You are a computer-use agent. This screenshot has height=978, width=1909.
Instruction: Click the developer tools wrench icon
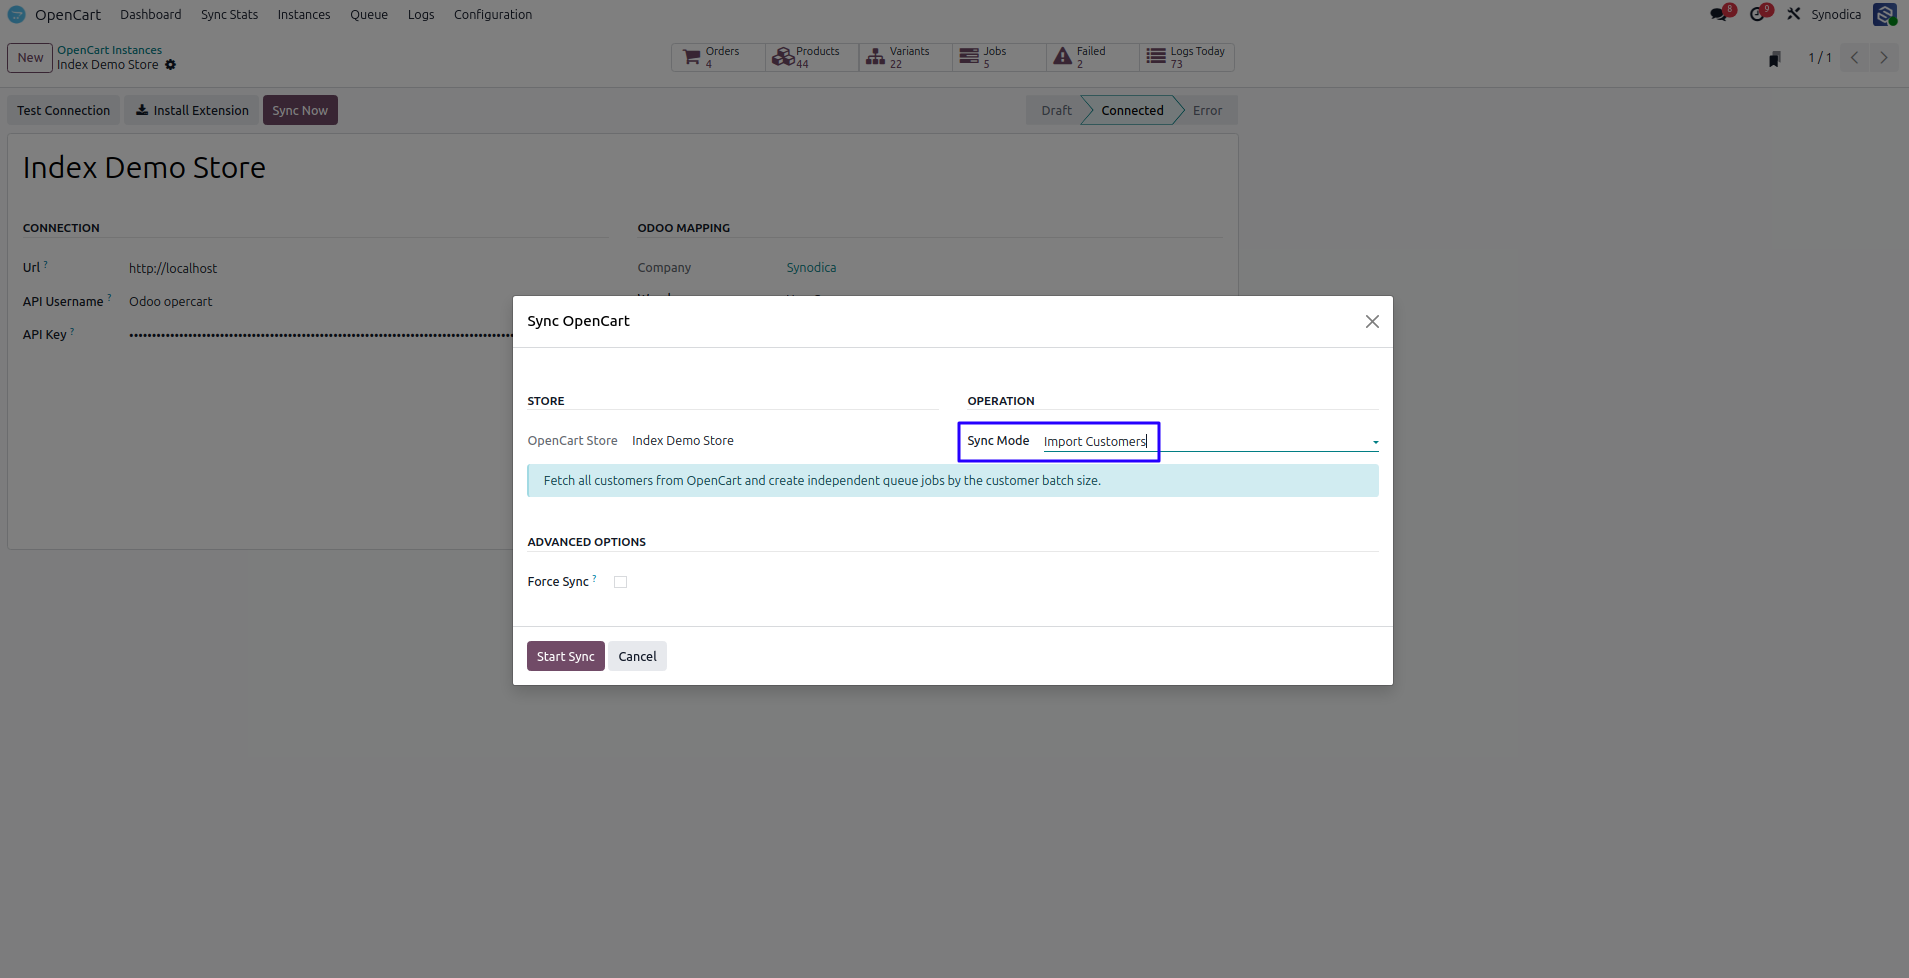click(1793, 14)
